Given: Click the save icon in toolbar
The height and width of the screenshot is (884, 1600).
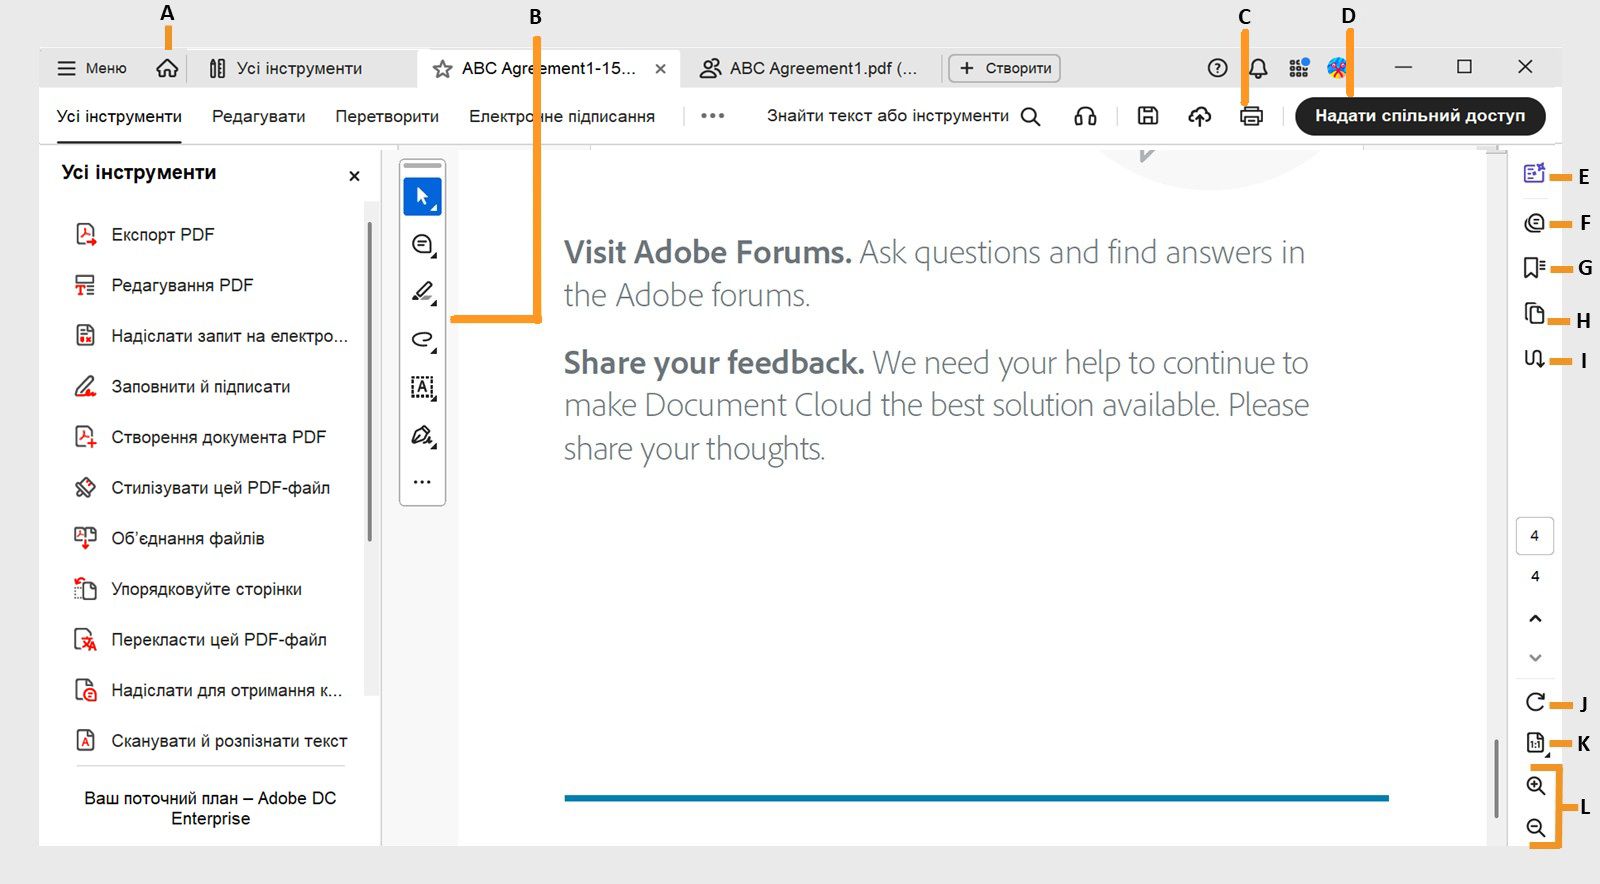Looking at the screenshot, I should [x=1148, y=116].
